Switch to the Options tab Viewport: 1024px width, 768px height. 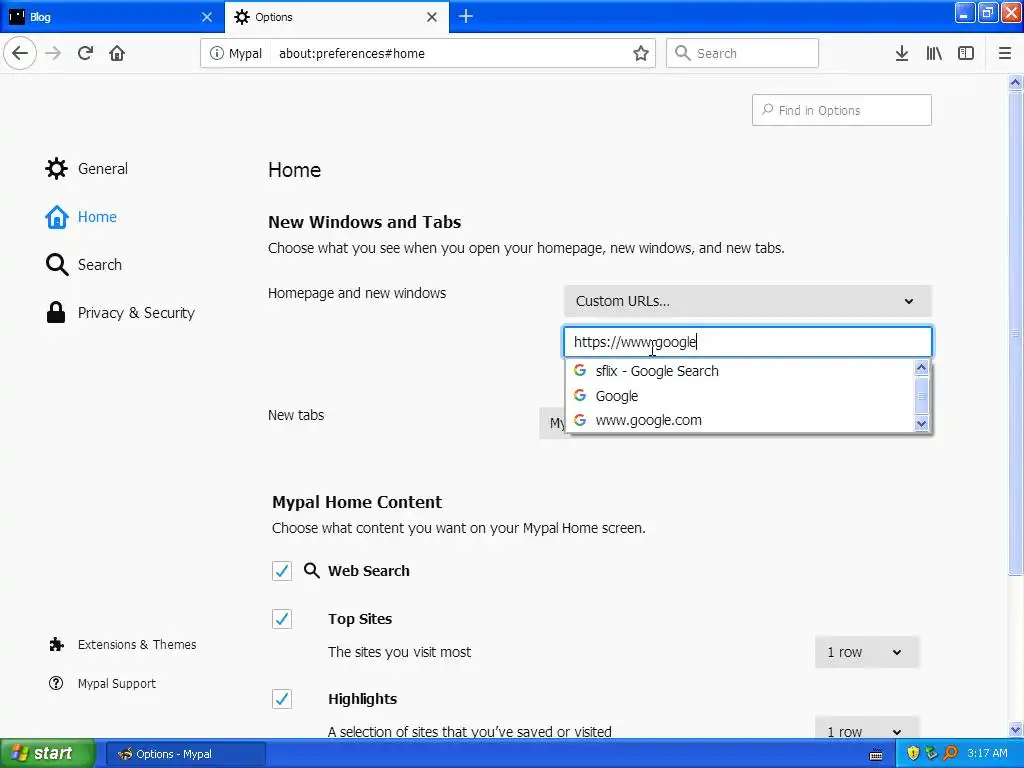(x=337, y=17)
